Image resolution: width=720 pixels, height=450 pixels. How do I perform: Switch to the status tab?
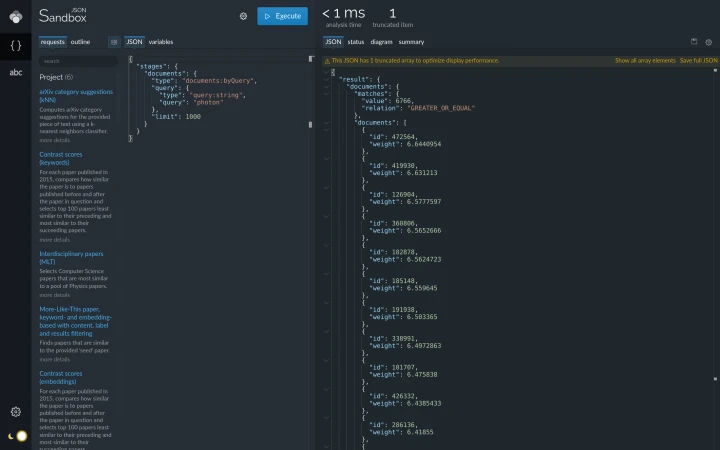click(x=356, y=42)
